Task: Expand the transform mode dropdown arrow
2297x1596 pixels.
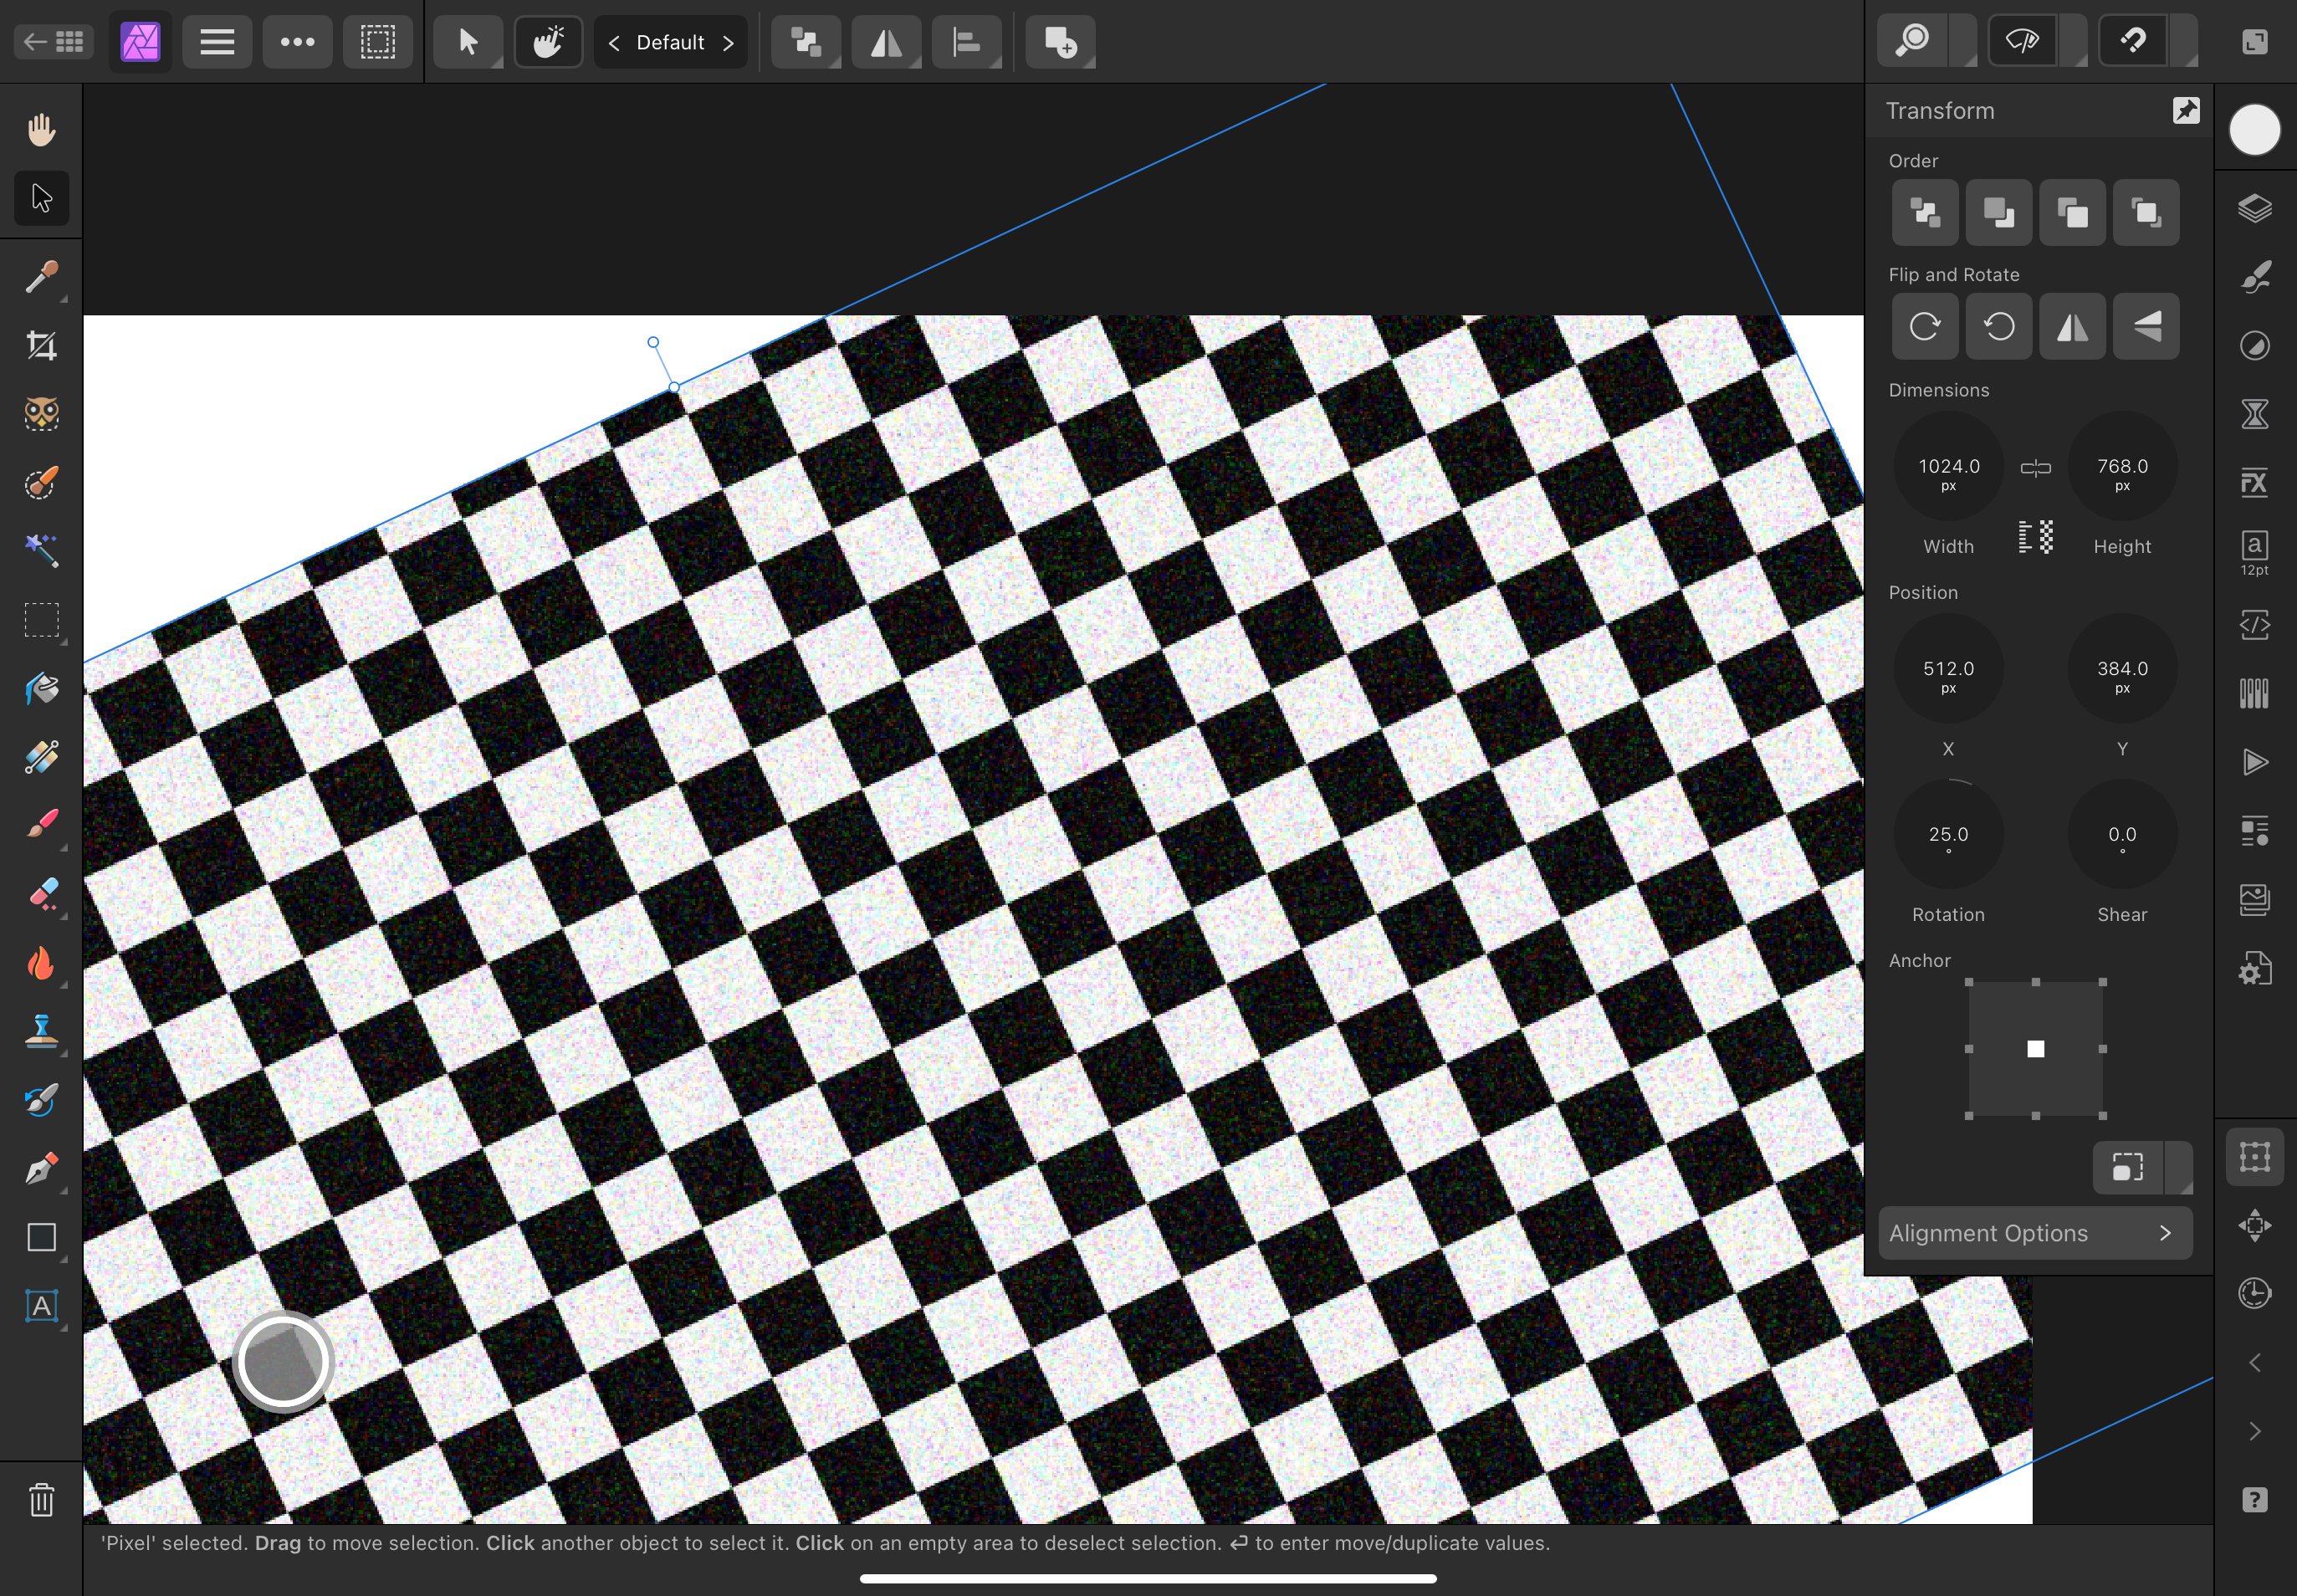Action: pyautogui.click(x=2178, y=1167)
